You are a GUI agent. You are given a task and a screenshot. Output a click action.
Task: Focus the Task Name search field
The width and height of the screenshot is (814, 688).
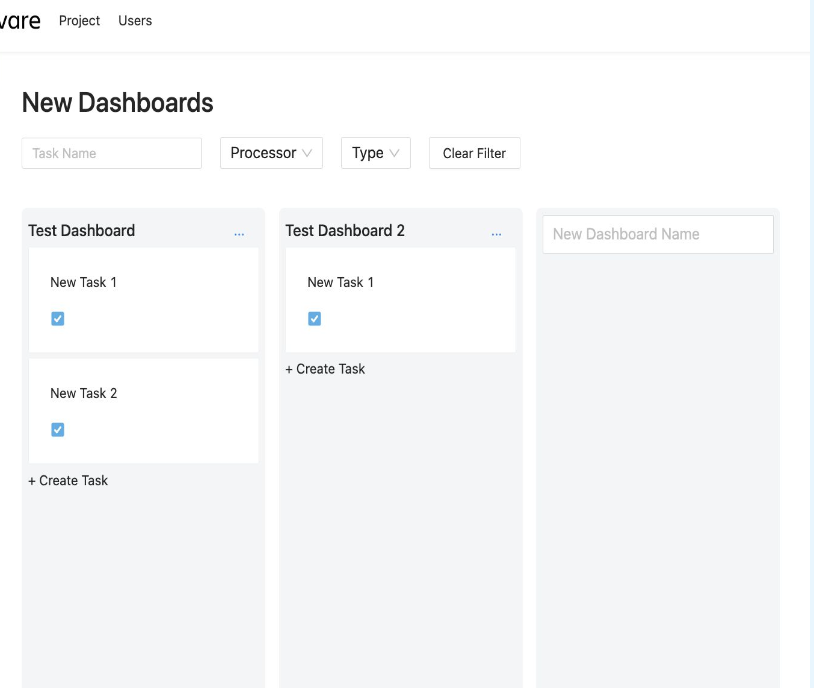click(x=111, y=153)
